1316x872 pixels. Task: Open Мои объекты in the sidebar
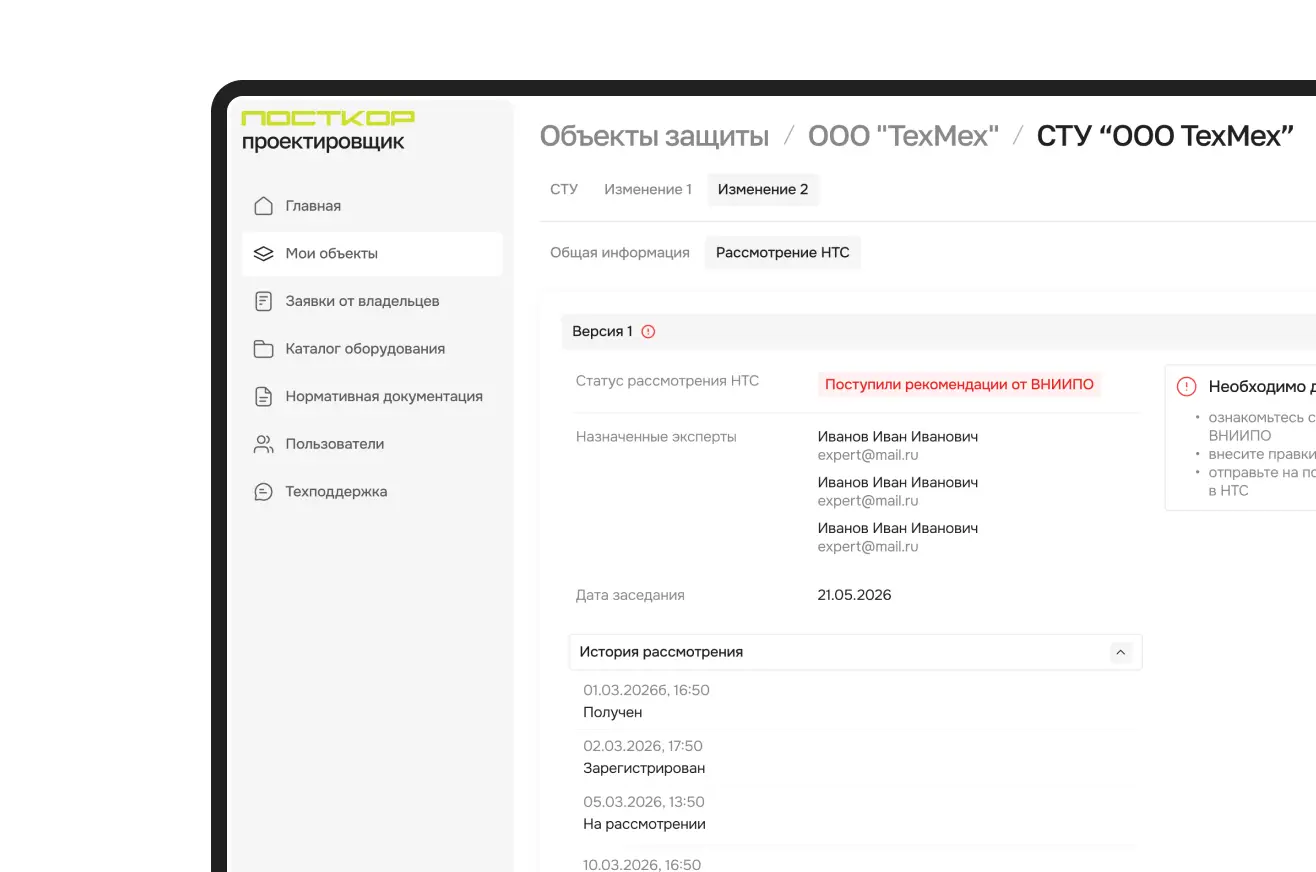(x=372, y=254)
